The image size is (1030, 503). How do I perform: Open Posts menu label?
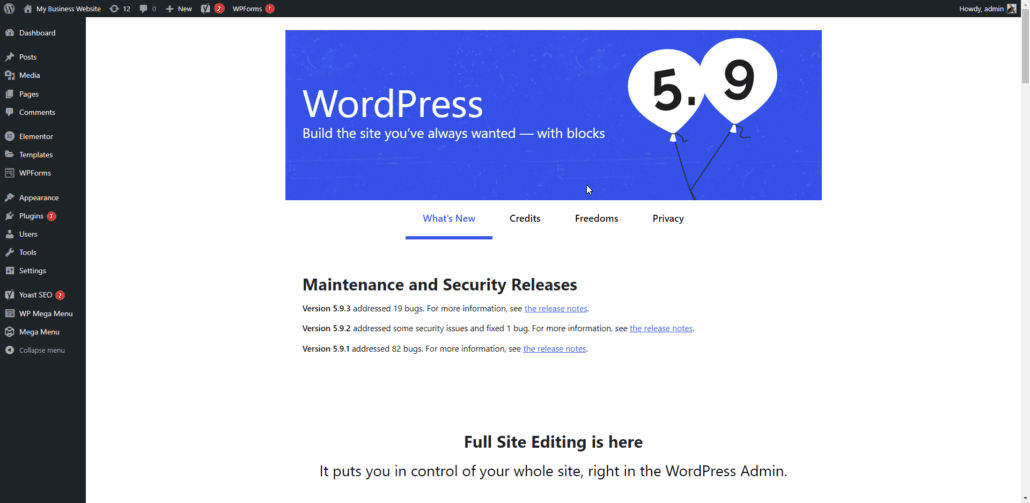click(28, 57)
